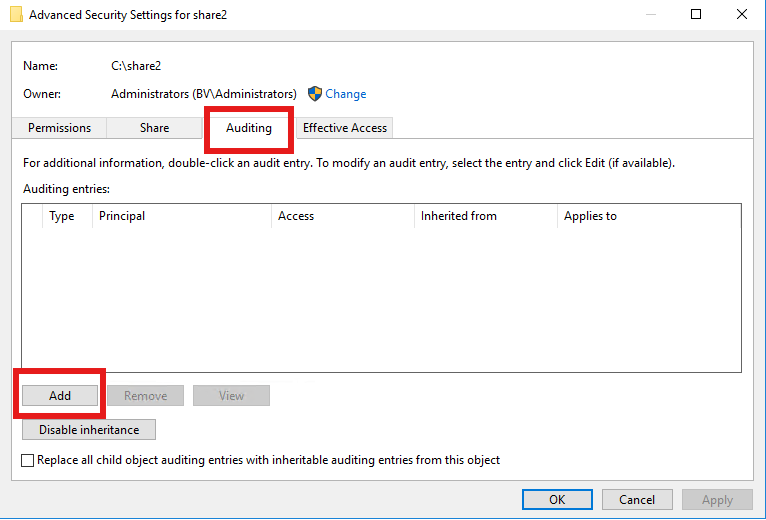This screenshot has width=766, height=520.
Task: Select the Auditing tab
Action: pyautogui.click(x=248, y=128)
